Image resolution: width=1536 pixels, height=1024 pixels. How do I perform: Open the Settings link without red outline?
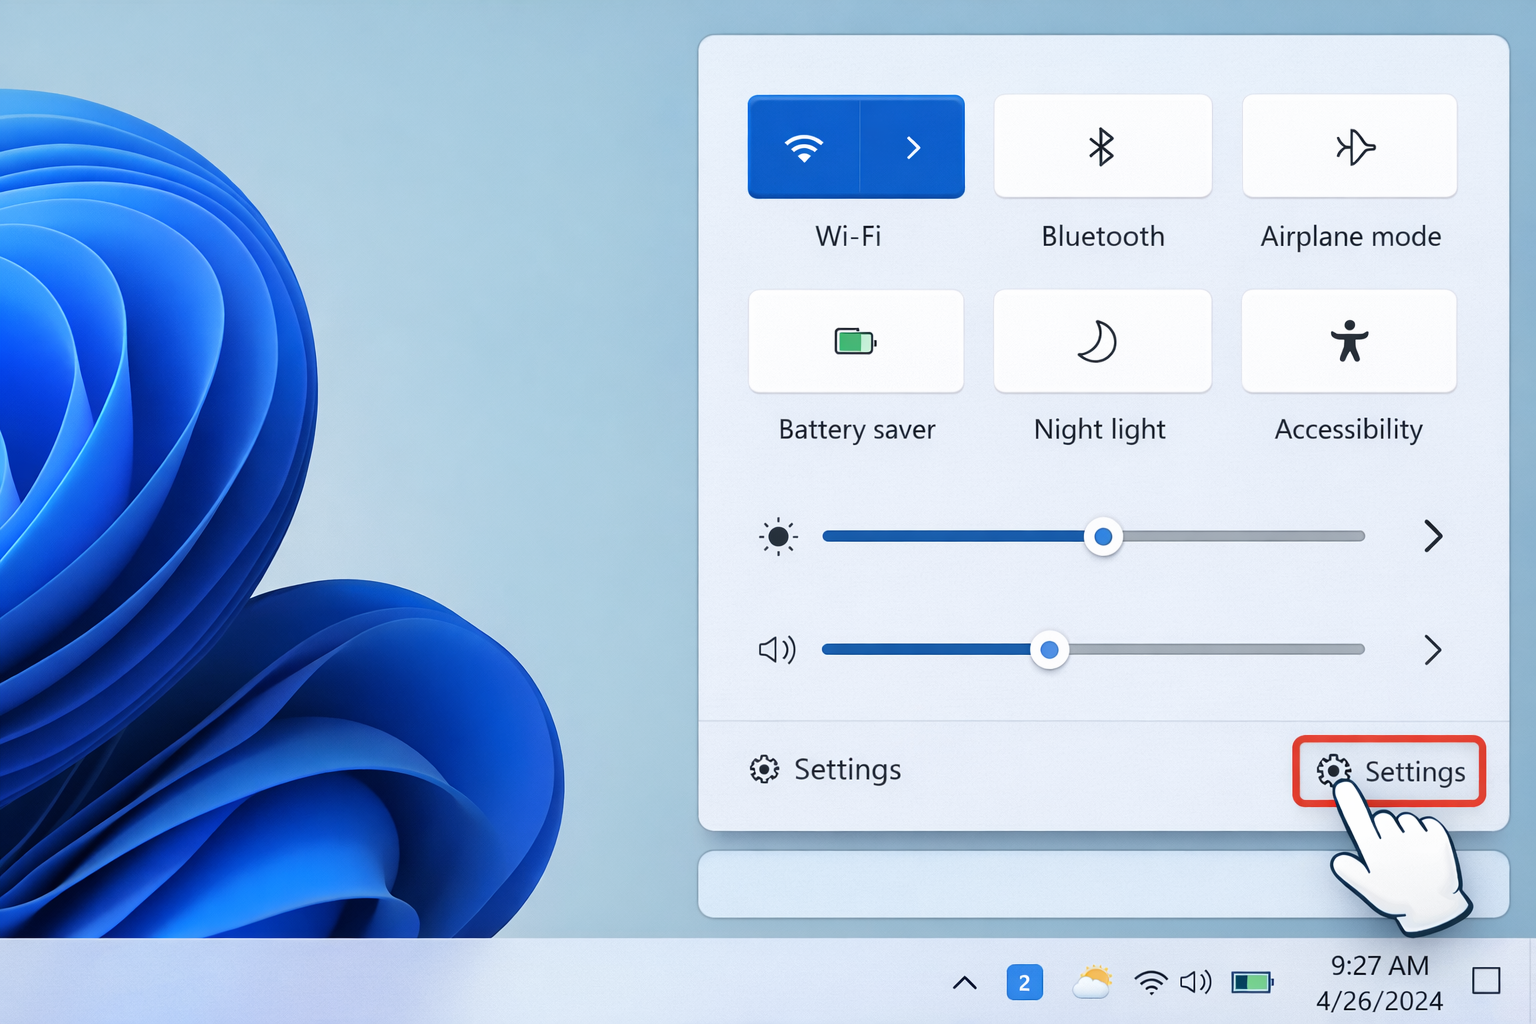tap(826, 769)
